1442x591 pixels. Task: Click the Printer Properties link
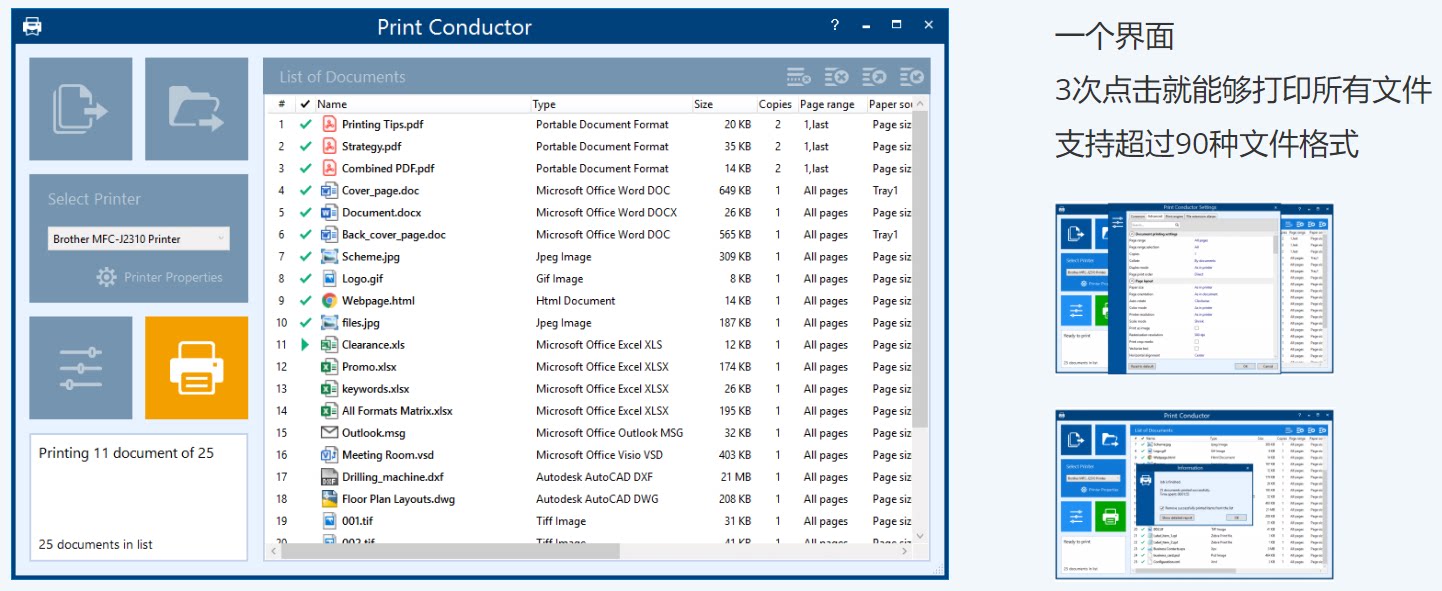coord(173,277)
